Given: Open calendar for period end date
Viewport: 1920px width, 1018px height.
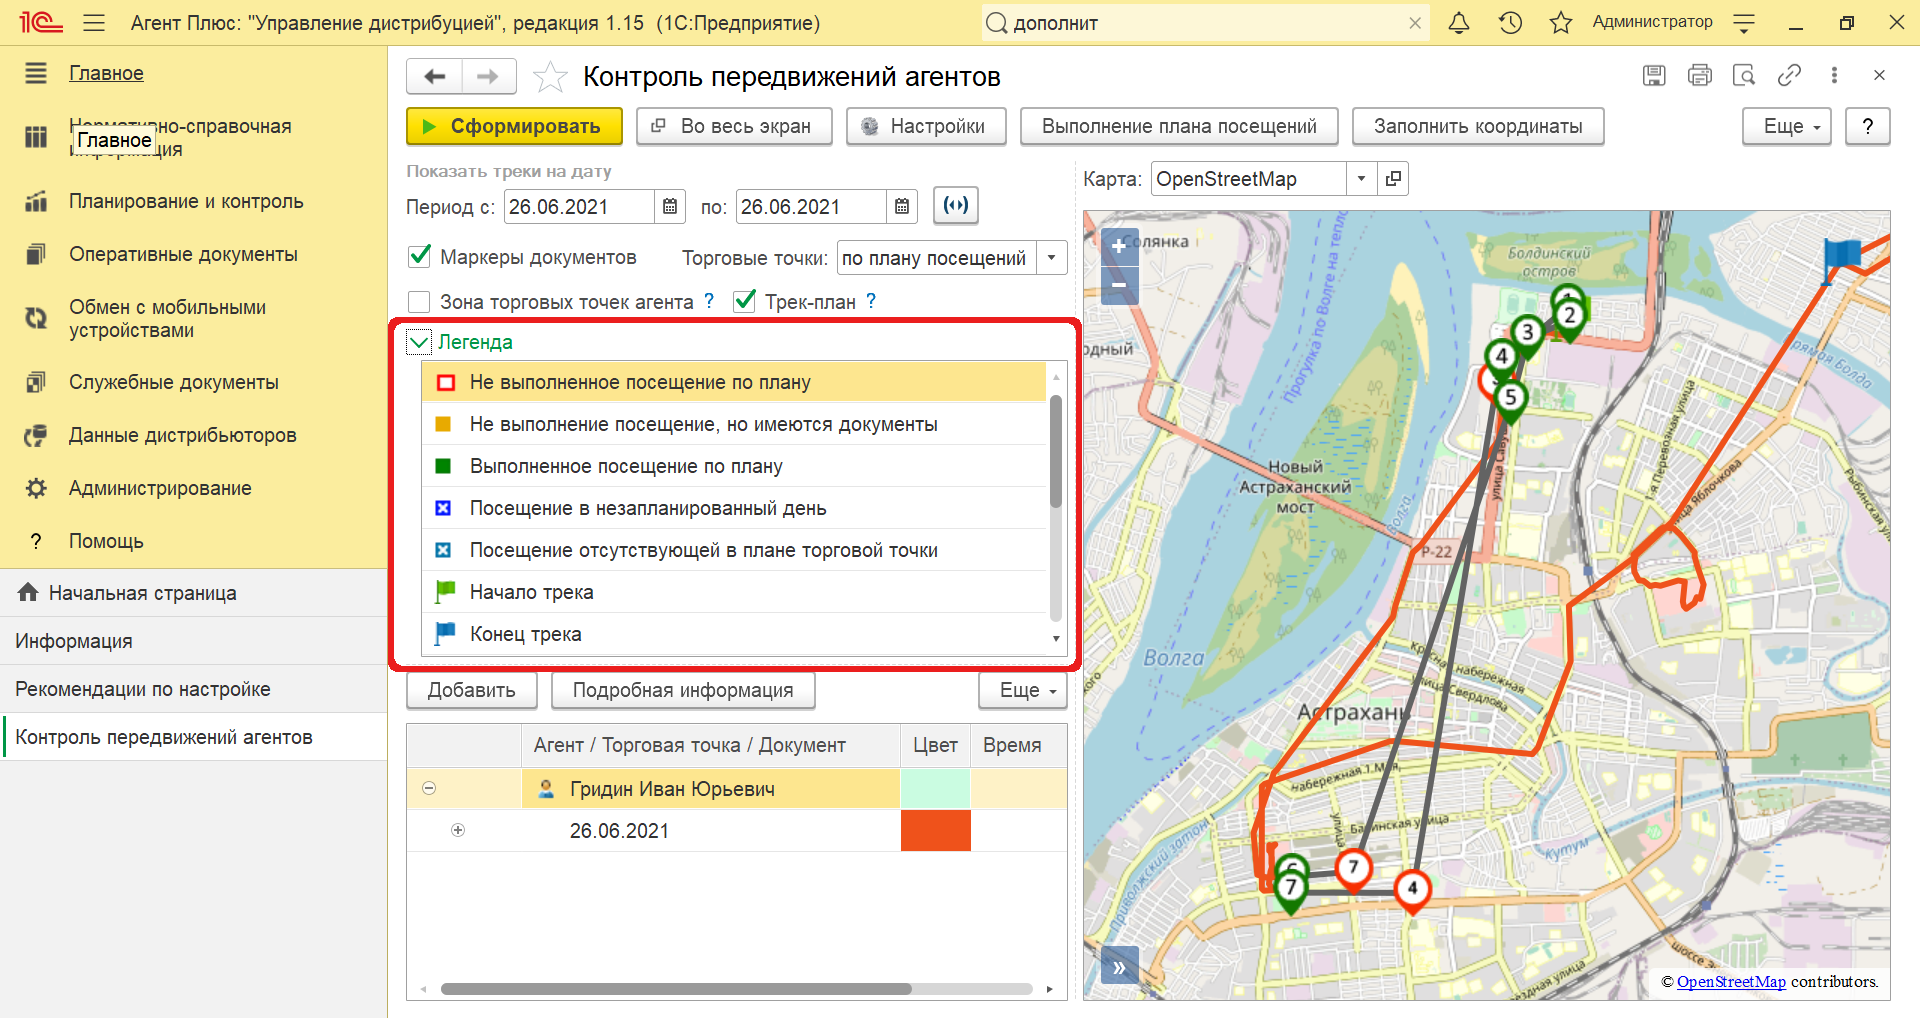Looking at the screenshot, I should pyautogui.click(x=902, y=207).
